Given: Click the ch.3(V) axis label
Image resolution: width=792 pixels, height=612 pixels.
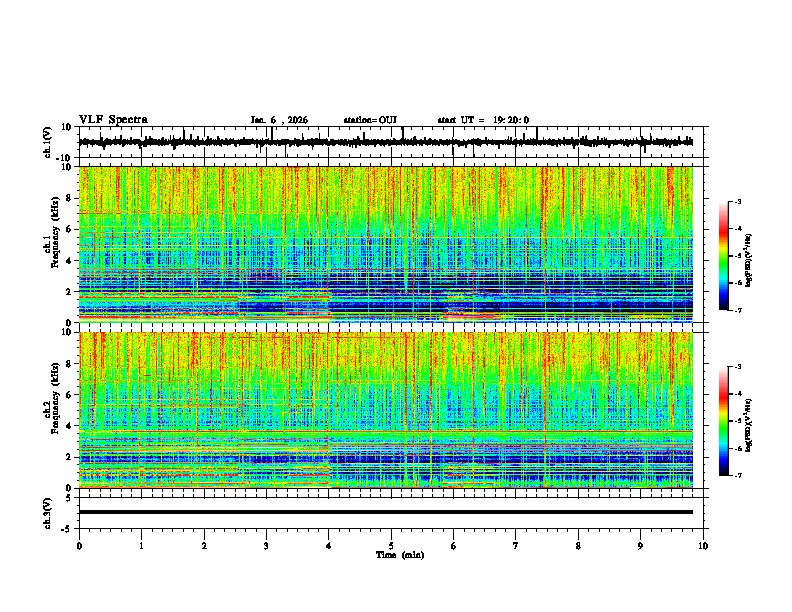Looking at the screenshot, I should pos(48,514).
